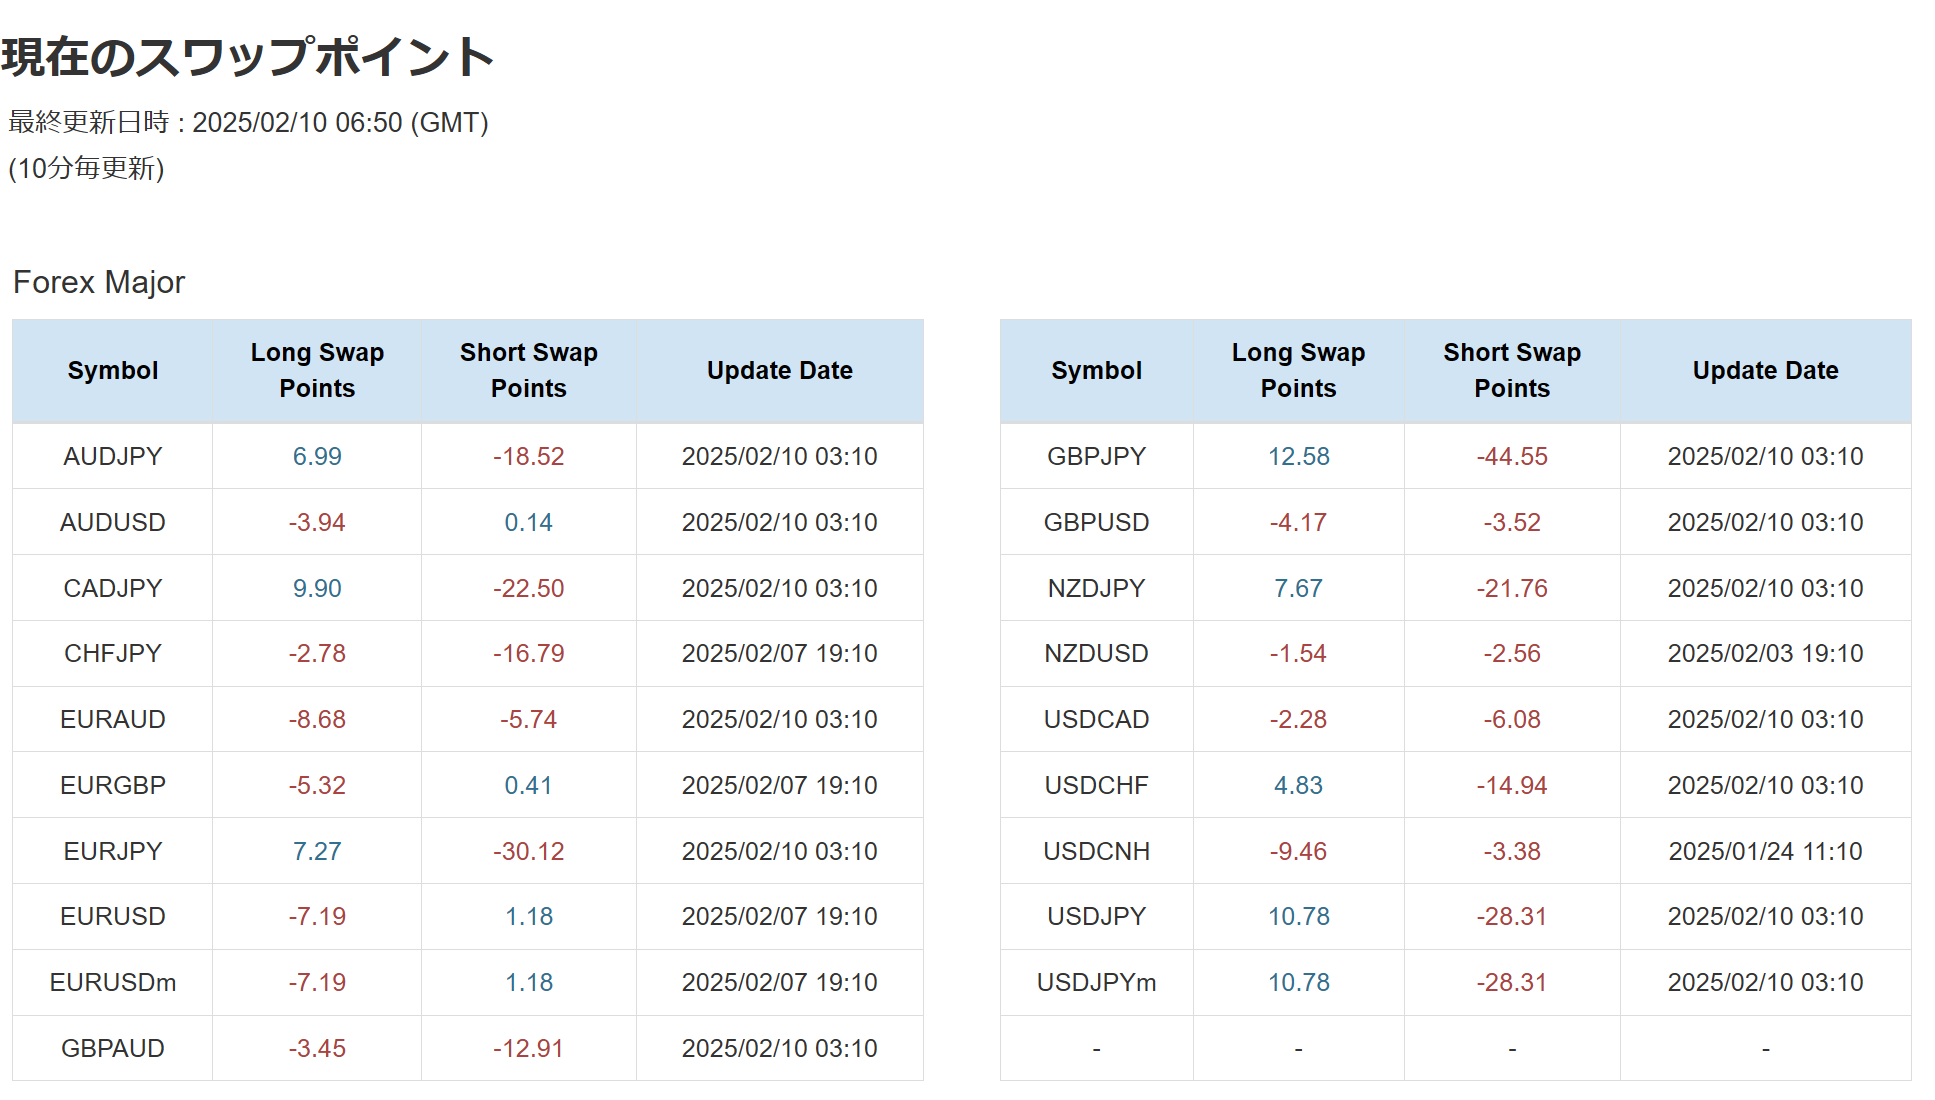This screenshot has width=1935, height=1100.
Task: Click the Forex Major section heading
Action: tap(99, 282)
